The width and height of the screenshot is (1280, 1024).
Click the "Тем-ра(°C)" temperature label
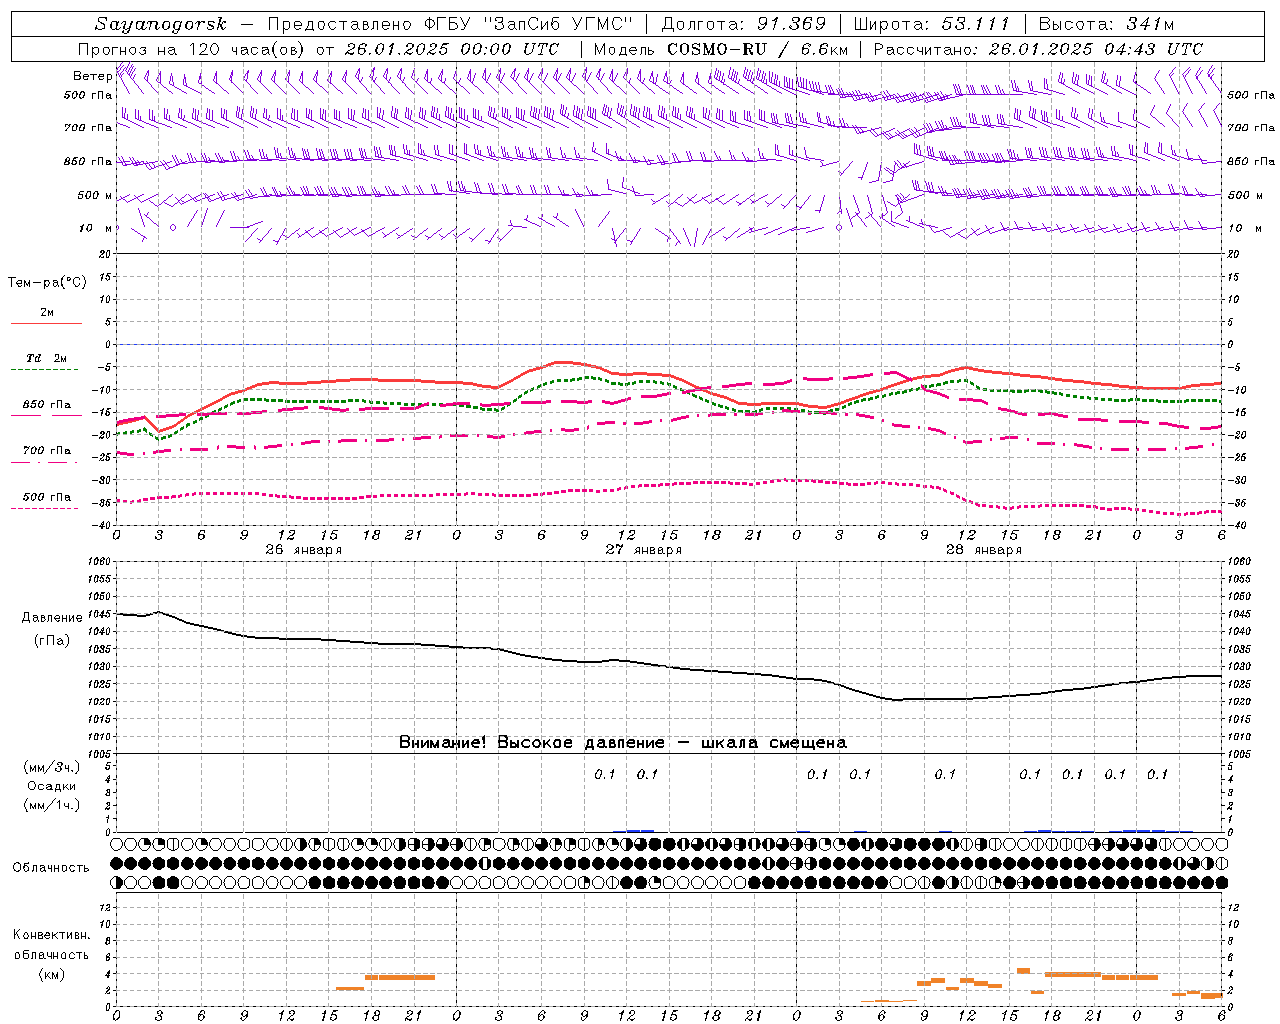click(x=47, y=283)
